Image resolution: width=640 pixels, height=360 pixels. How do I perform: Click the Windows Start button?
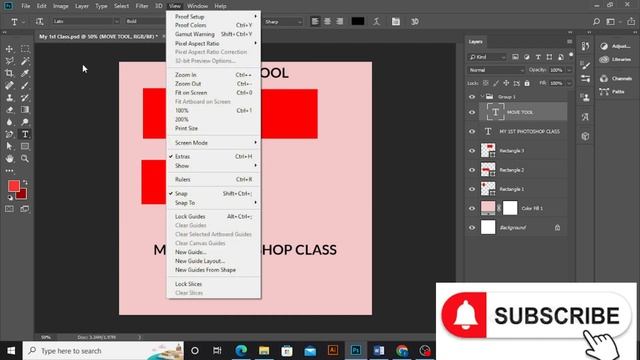pyautogui.click(x=11, y=351)
